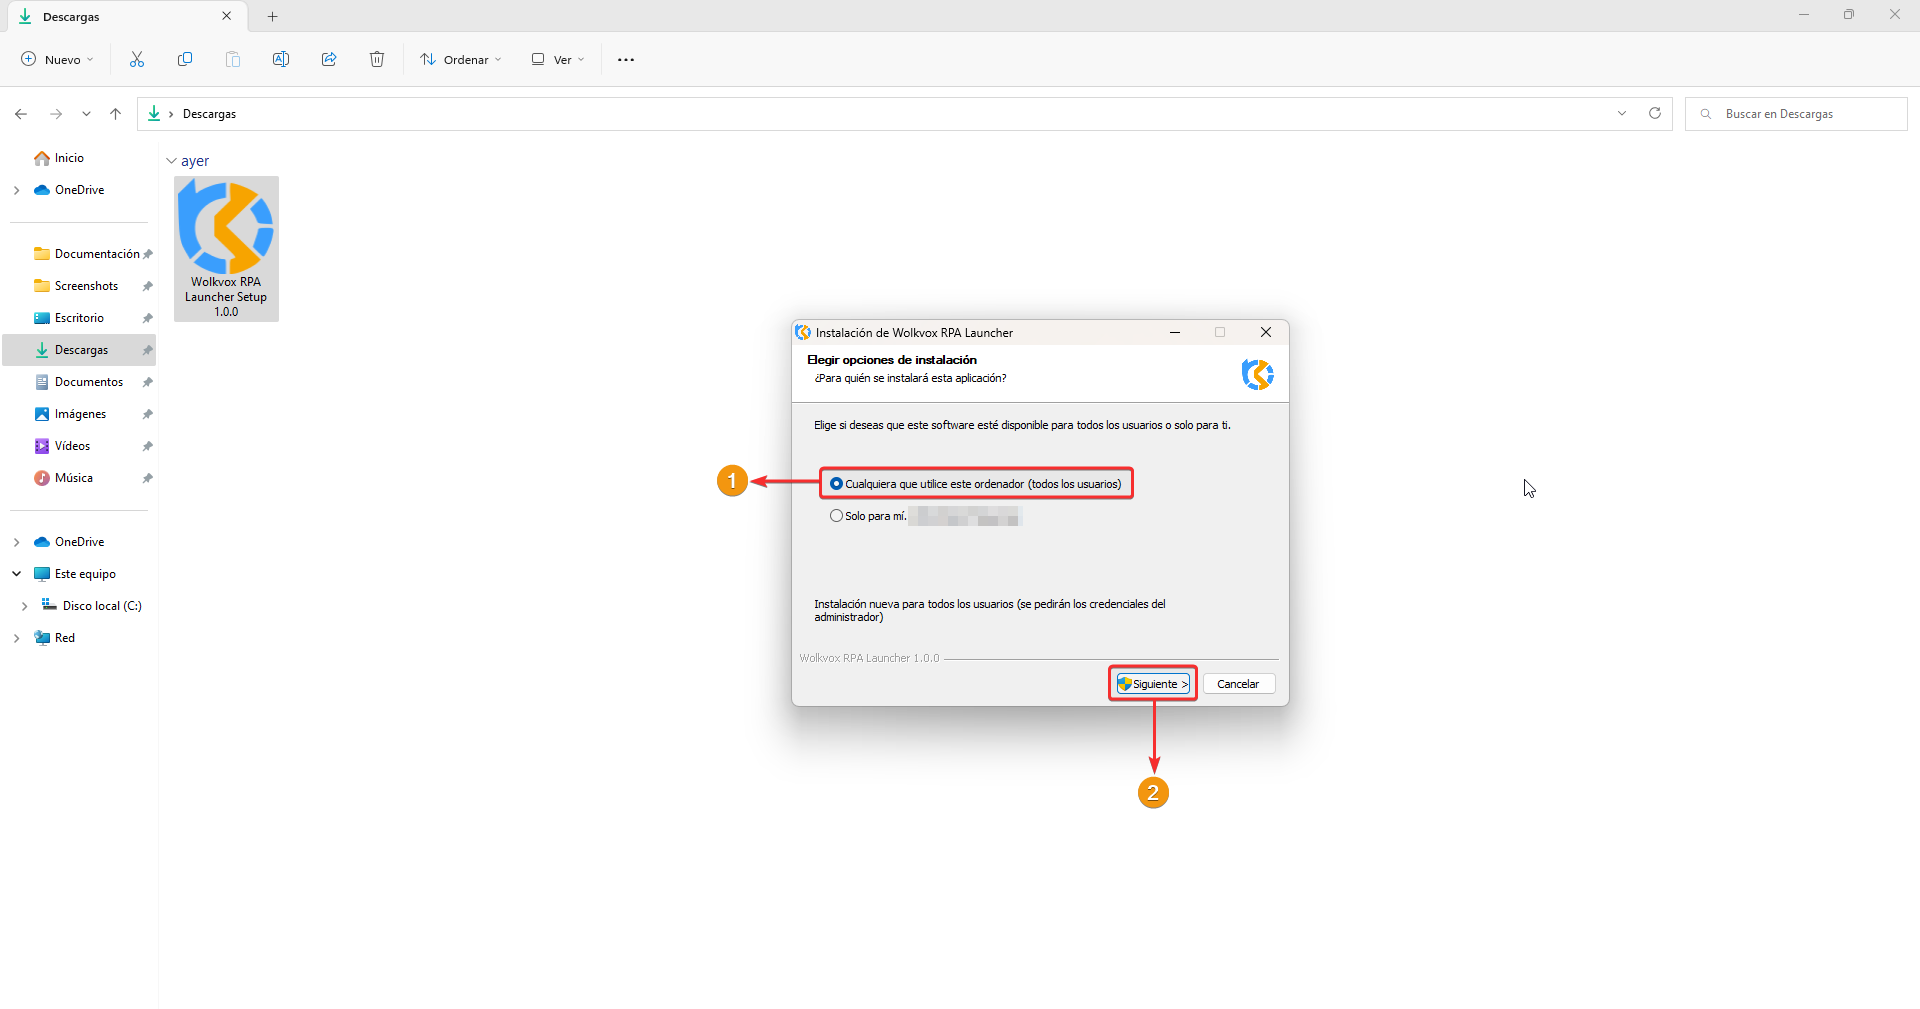The width and height of the screenshot is (1920, 1009).
Task: Click the Buscar en Descargas search box
Action: [x=1796, y=114]
